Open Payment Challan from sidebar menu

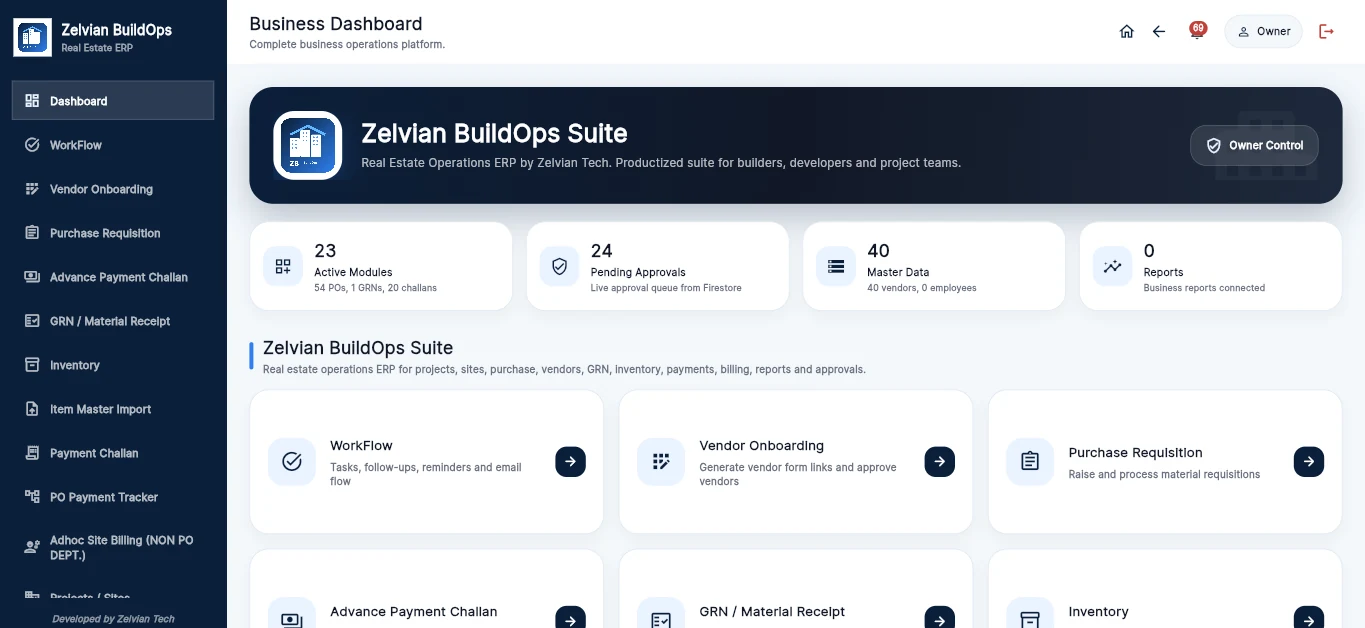click(x=113, y=453)
